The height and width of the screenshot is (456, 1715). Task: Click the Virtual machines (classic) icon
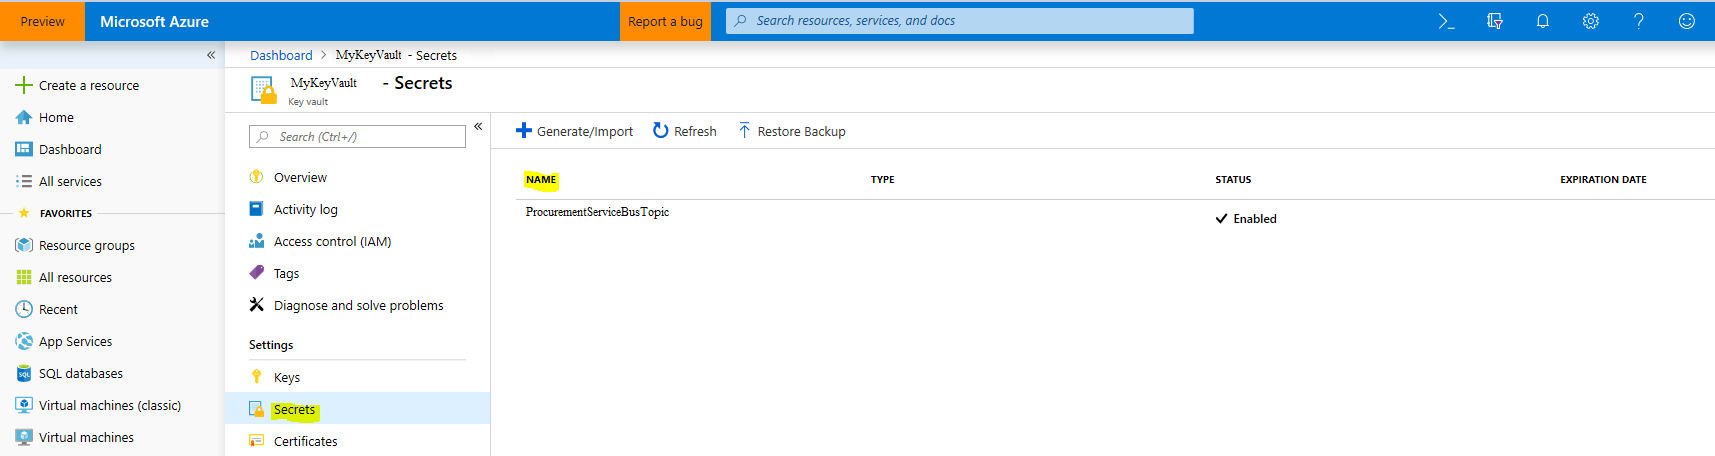24,405
